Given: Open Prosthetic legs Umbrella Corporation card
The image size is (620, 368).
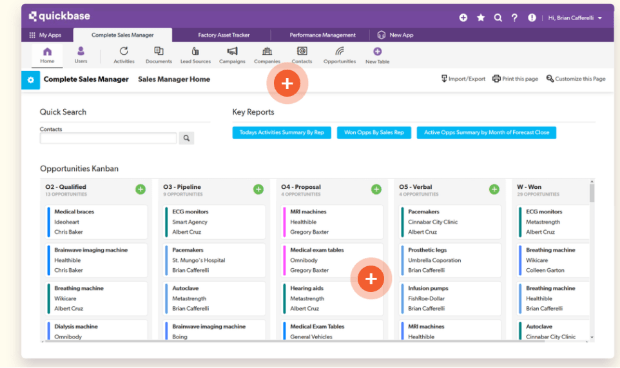Looking at the screenshot, I should [450, 260].
